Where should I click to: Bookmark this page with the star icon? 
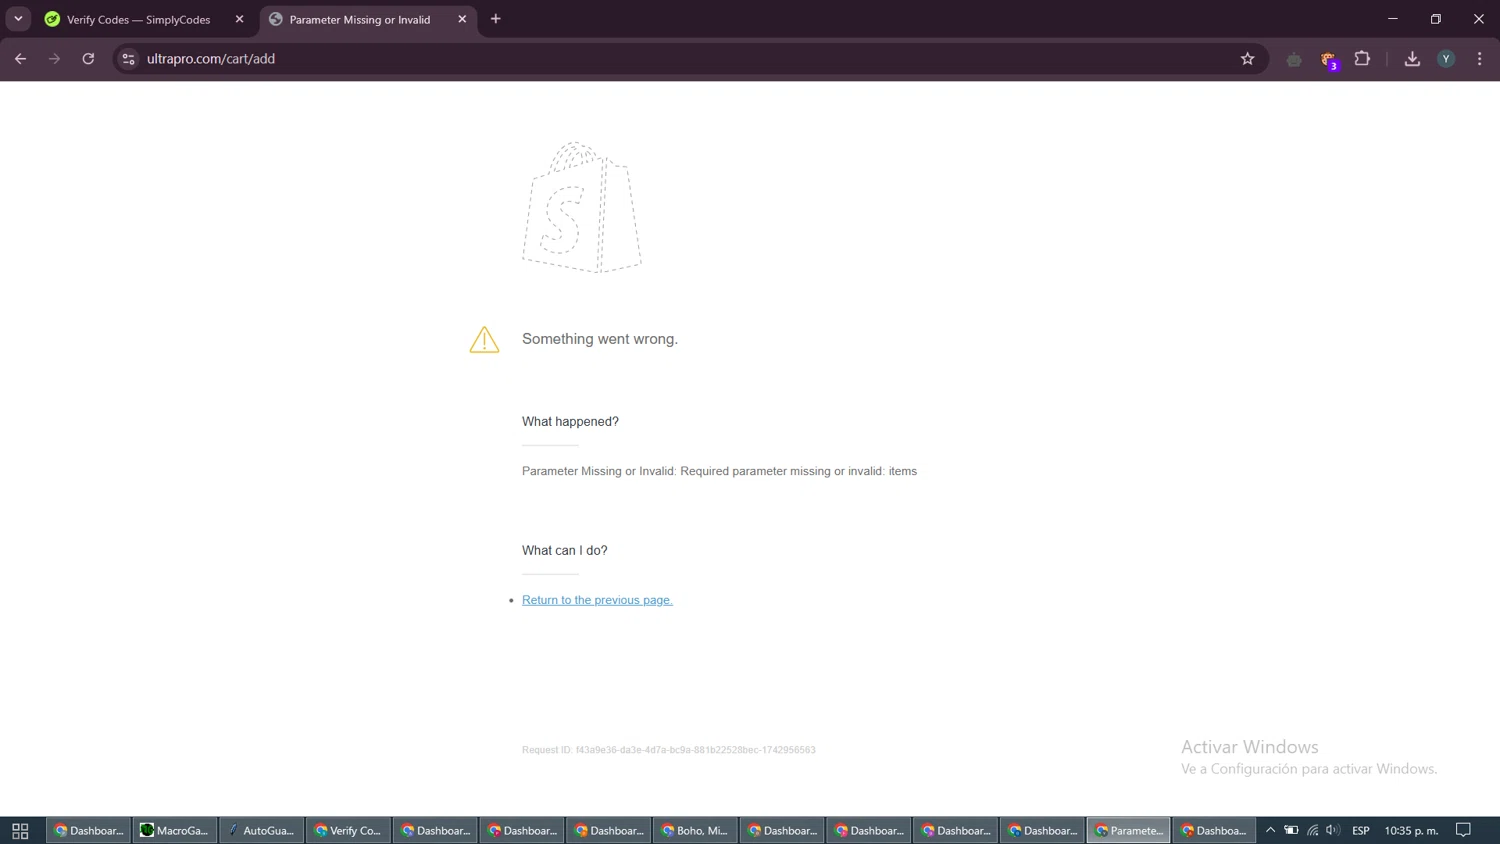[x=1247, y=59]
